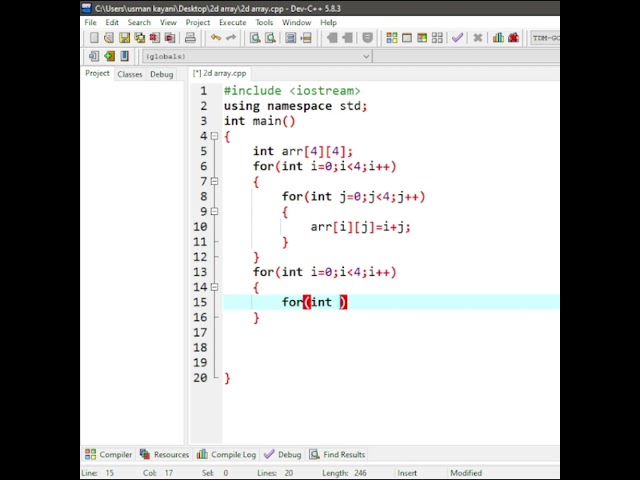Screen dimensions: 640x480
Task: Click the Profile analysis chart icon
Action: pos(498,38)
